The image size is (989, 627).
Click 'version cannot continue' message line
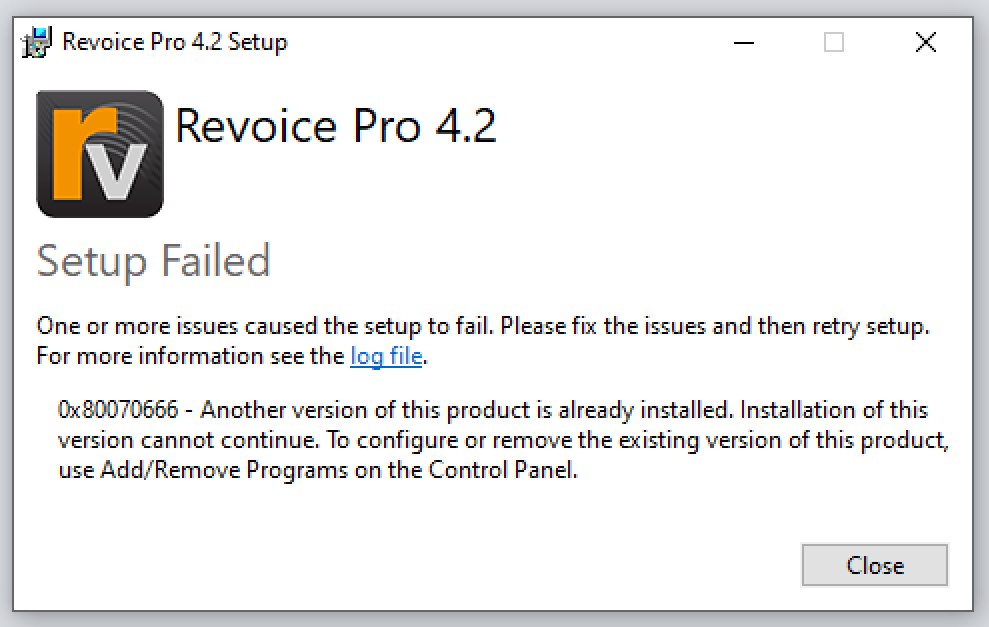pyautogui.click(x=189, y=440)
